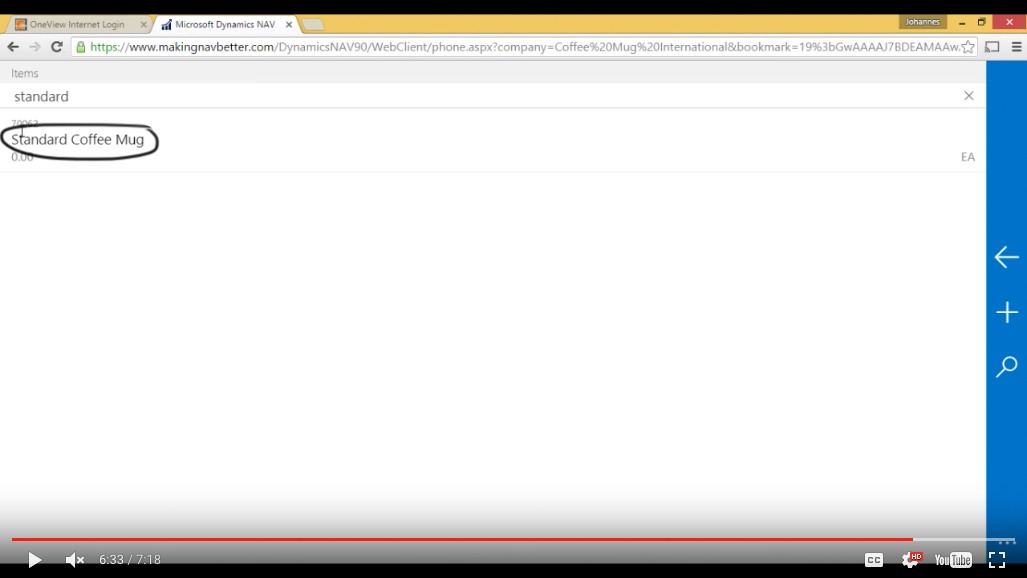The height and width of the screenshot is (578, 1027).
Task: Open the Standard Coffee Mug item
Action: pos(78,140)
